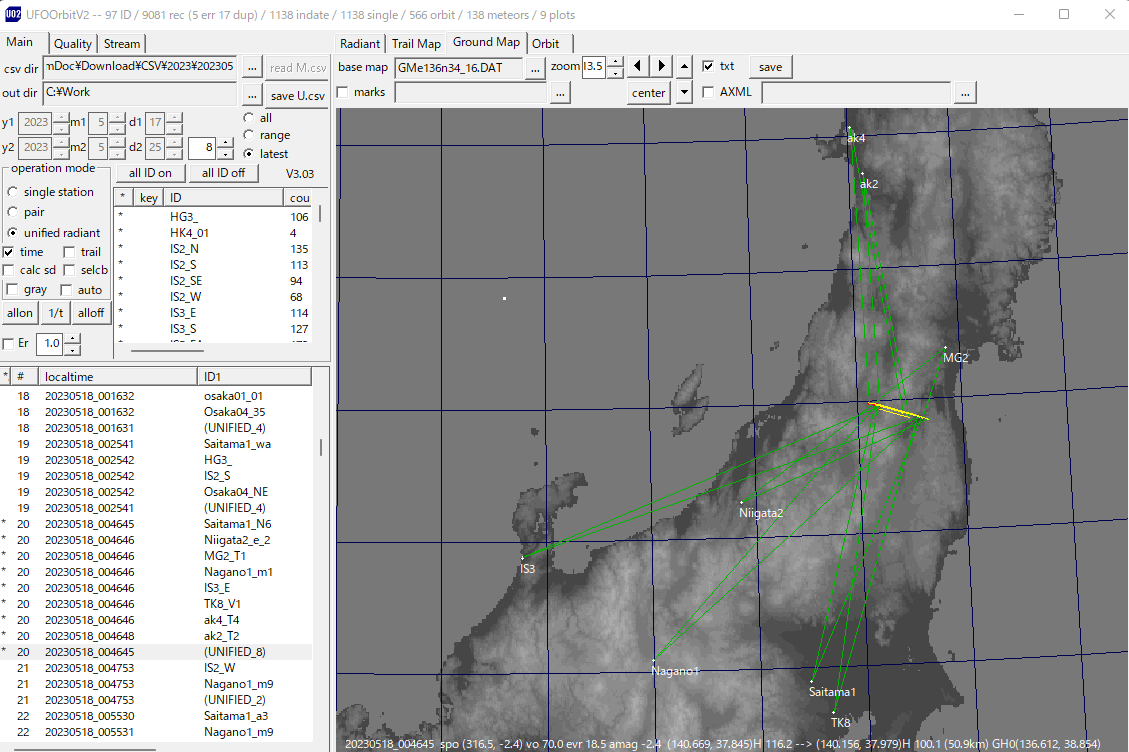Browse for the base map file
Image resolution: width=1129 pixels, height=752 pixels.
535,68
